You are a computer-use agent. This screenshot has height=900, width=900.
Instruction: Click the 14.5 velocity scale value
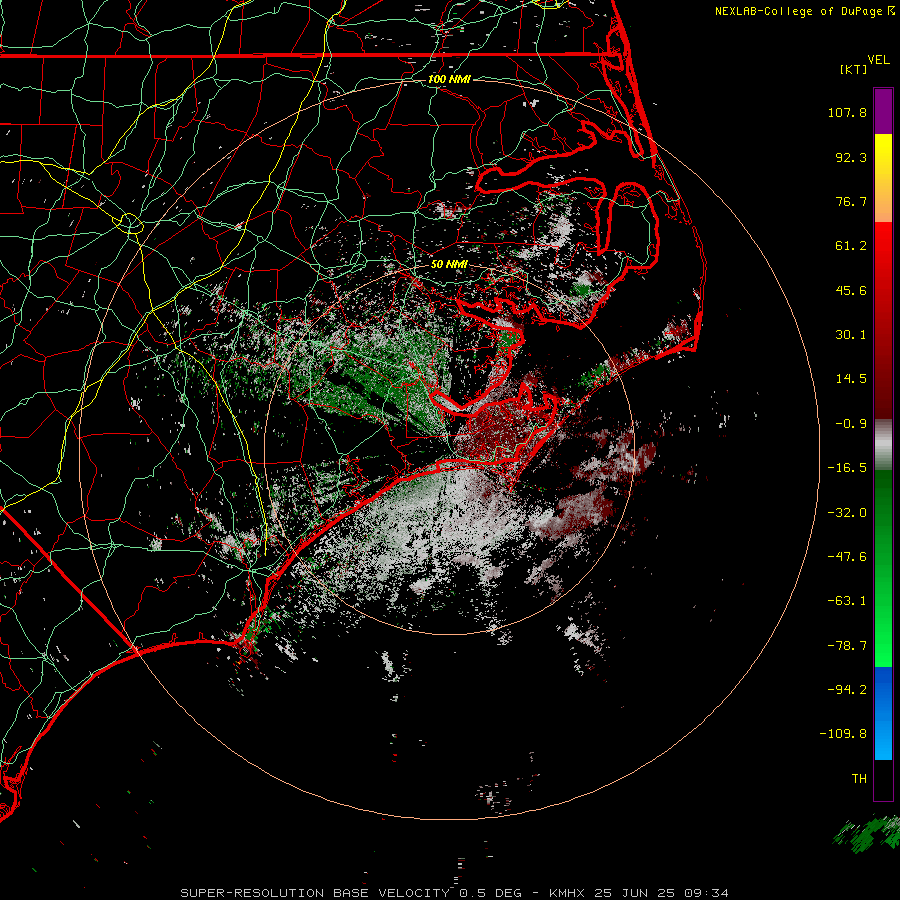point(851,379)
